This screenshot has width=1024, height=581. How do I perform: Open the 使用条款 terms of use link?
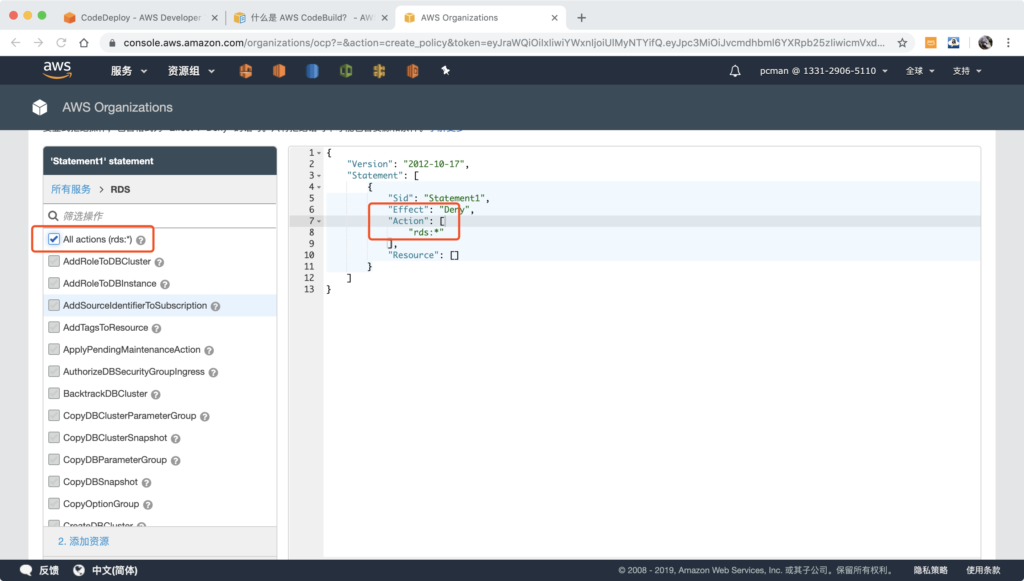[983, 570]
